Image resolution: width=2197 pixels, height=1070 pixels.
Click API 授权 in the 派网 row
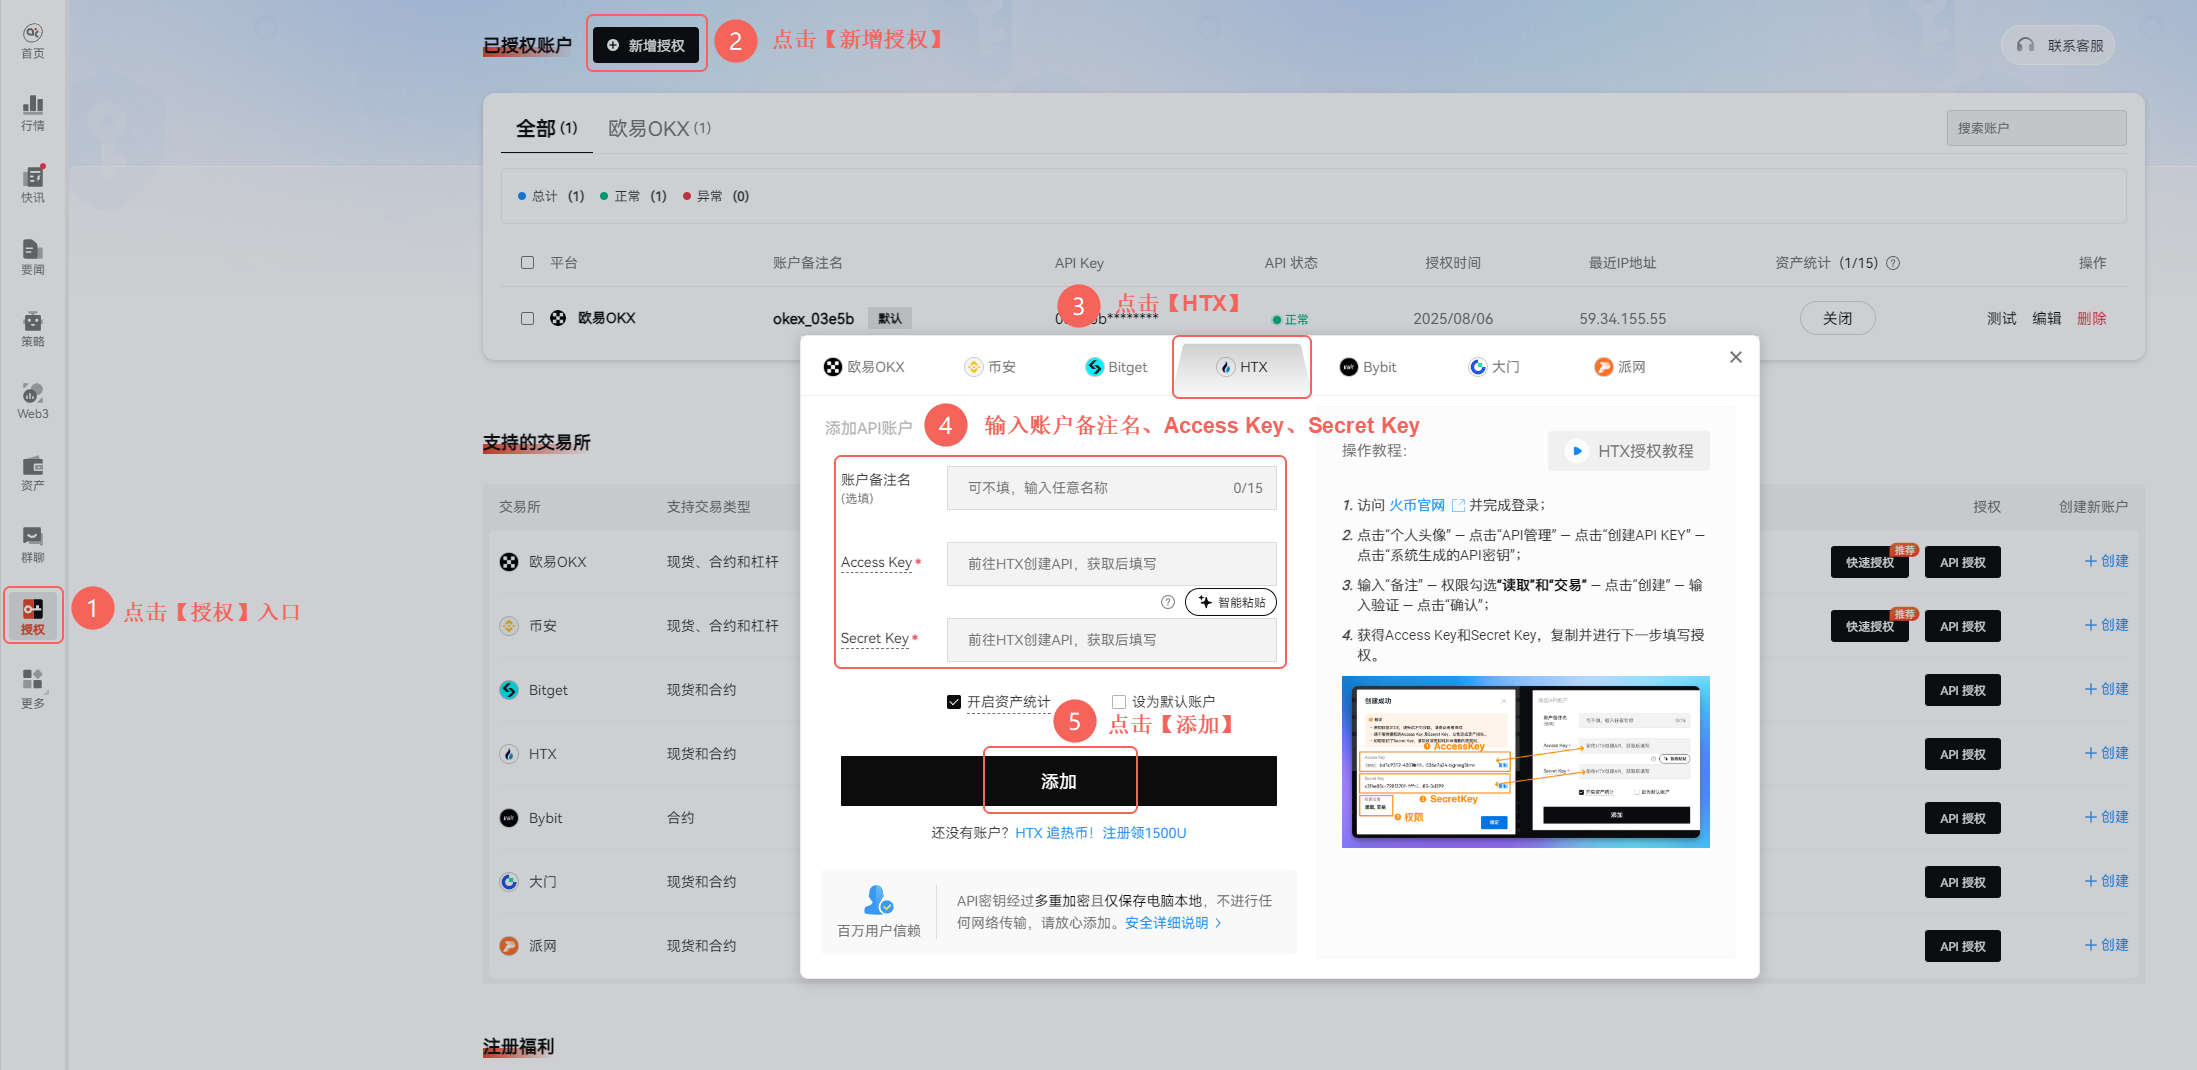1962,946
